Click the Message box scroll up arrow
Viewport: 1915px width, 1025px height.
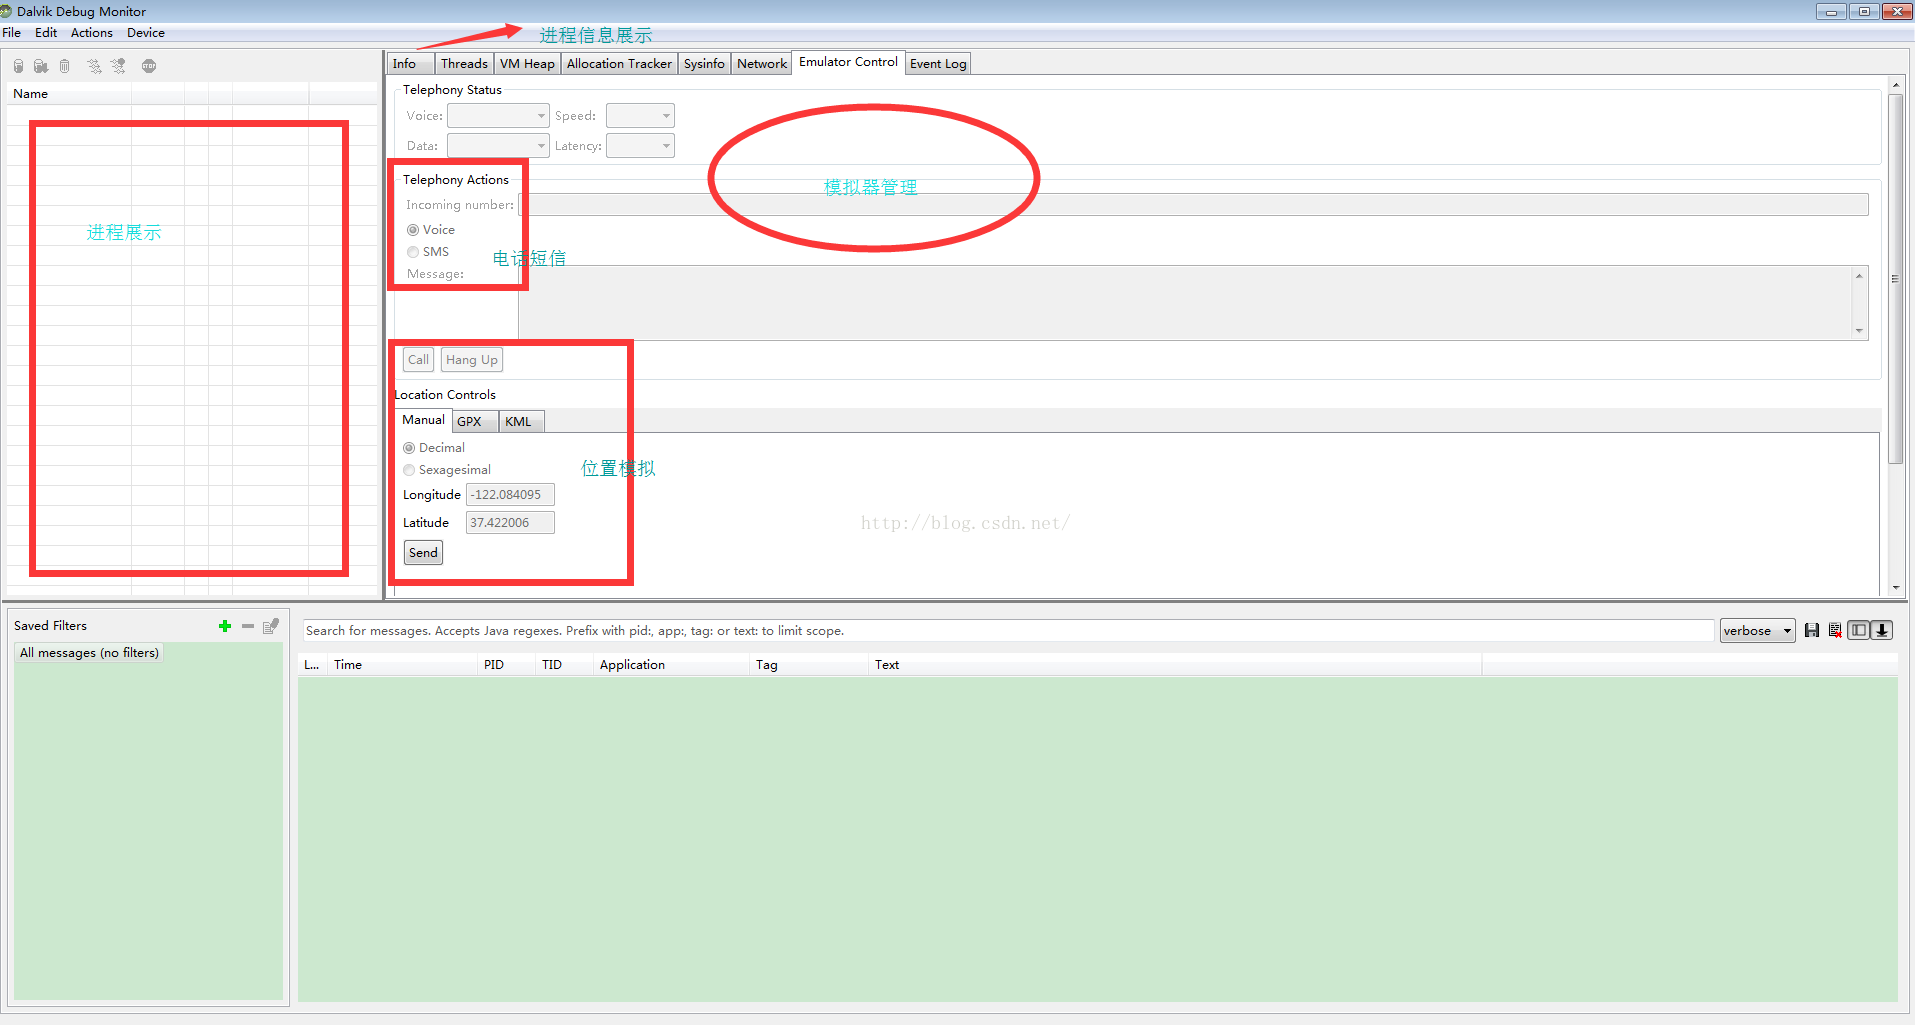point(1860,275)
